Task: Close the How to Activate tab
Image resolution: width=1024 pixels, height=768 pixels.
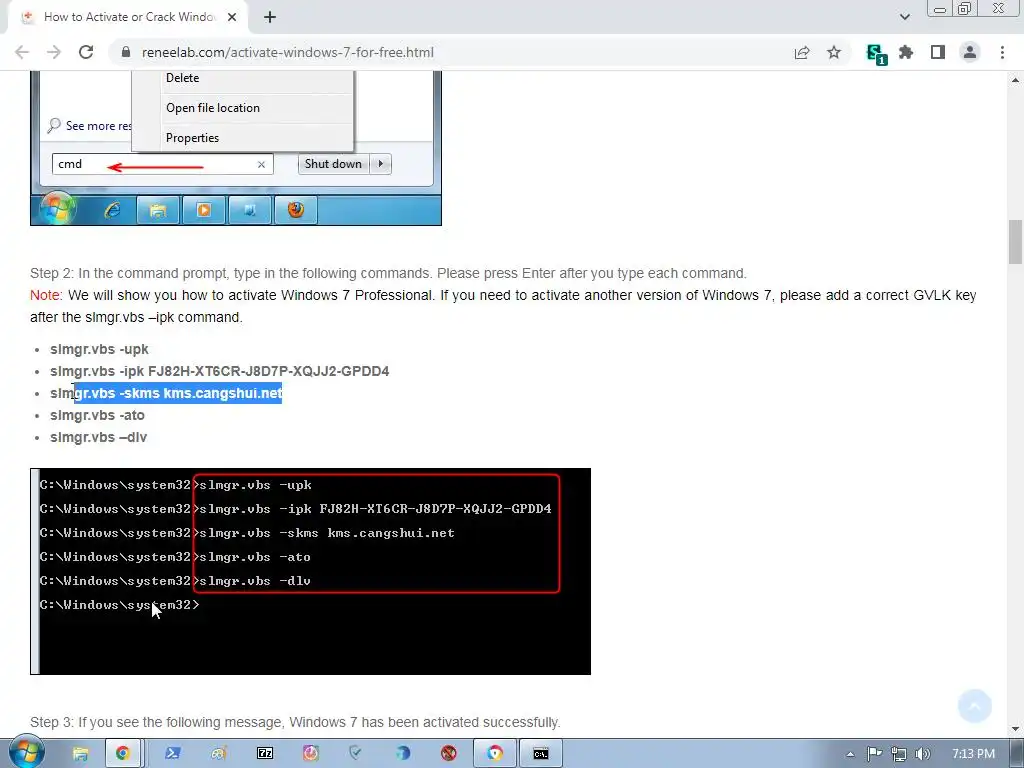Action: click(232, 18)
